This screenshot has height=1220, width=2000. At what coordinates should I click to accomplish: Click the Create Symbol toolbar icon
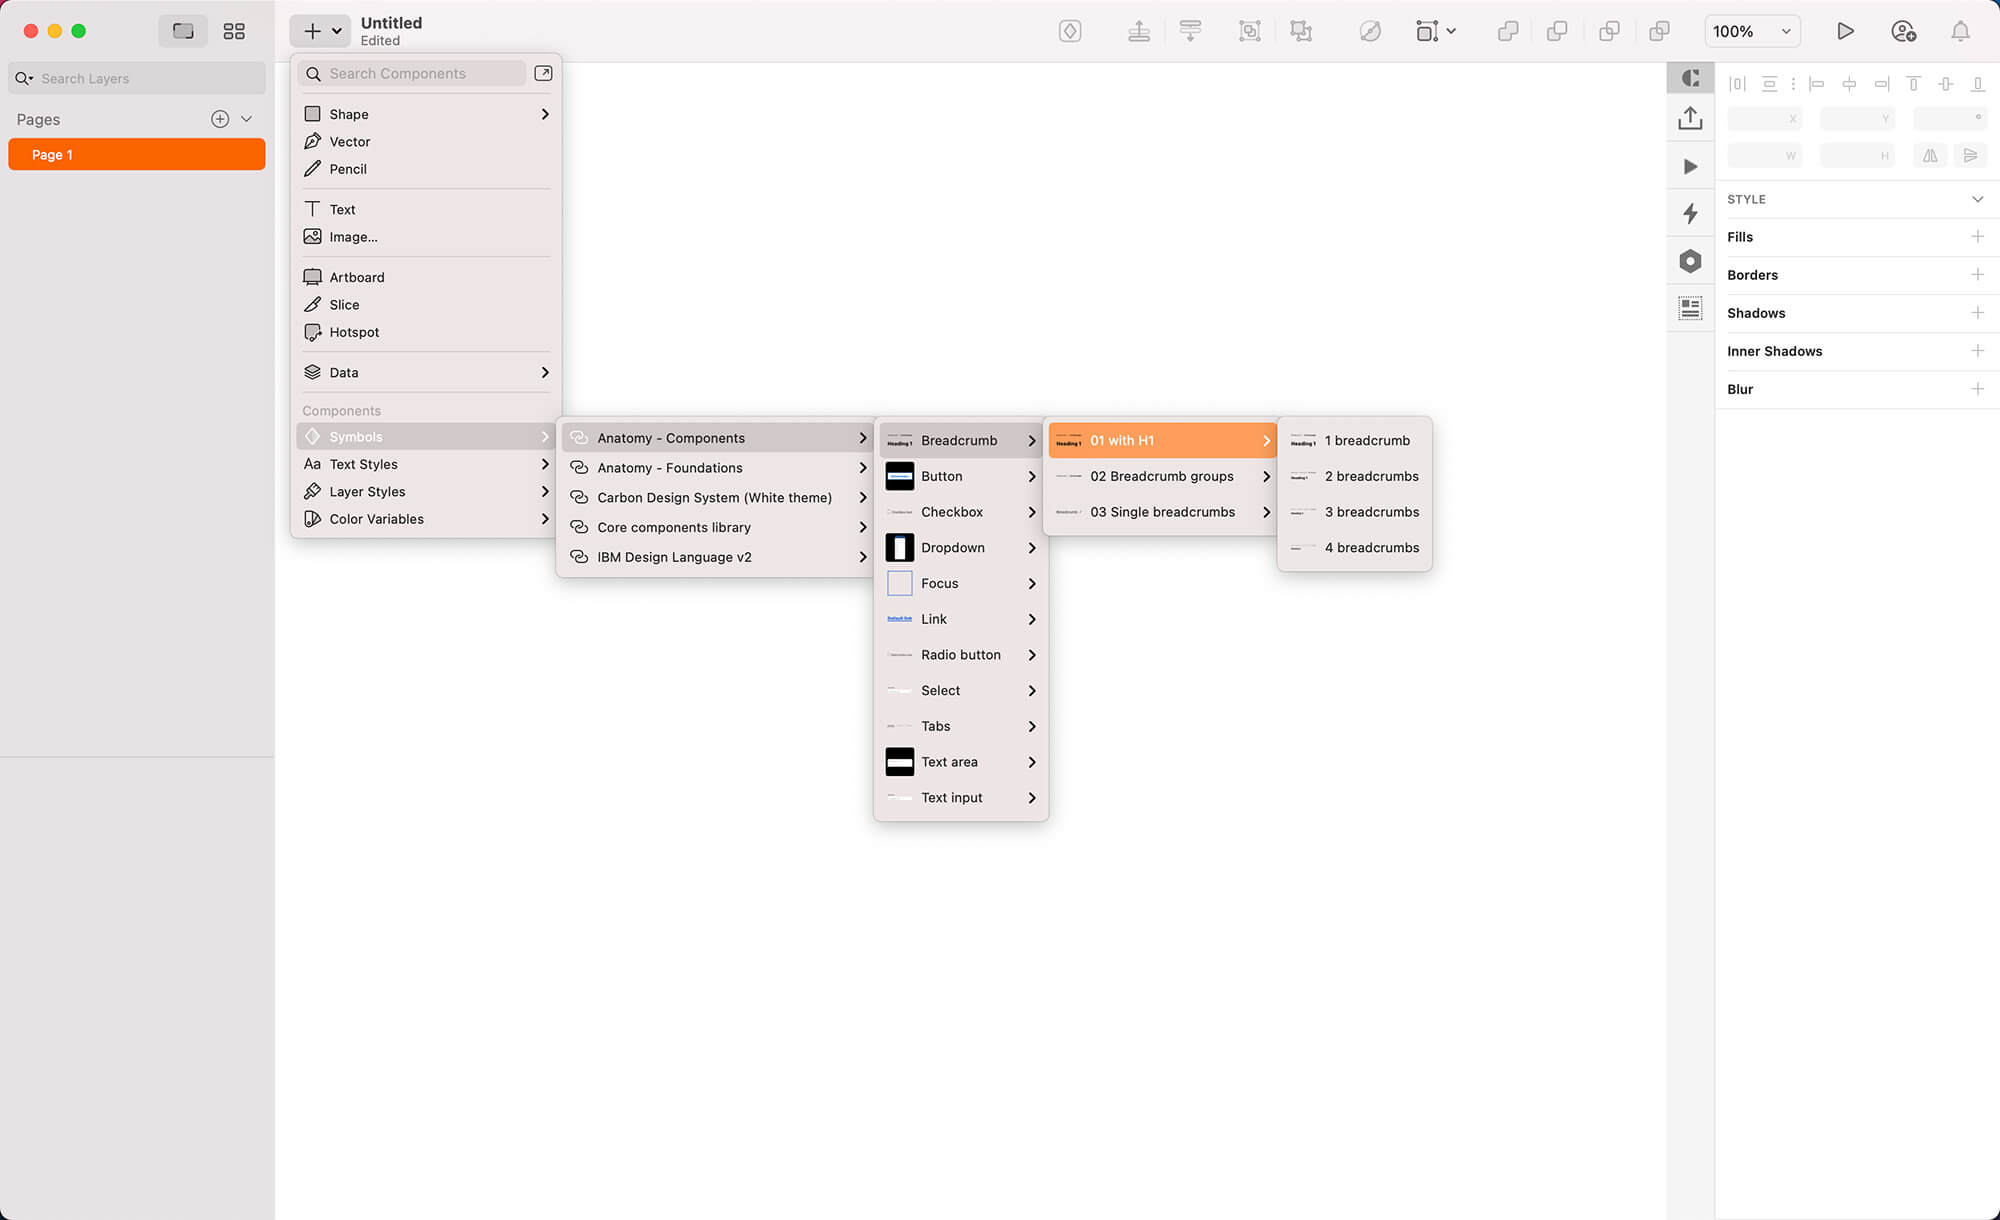1070,31
